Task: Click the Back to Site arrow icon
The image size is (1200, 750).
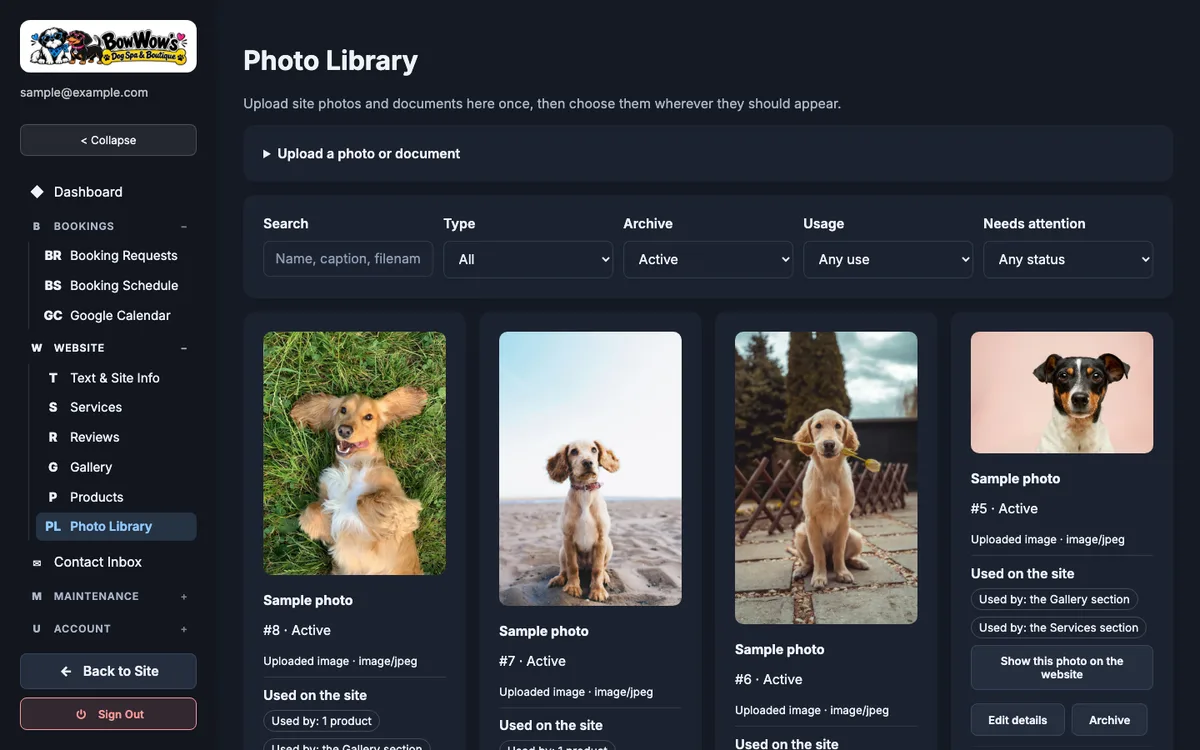Action: 66,672
